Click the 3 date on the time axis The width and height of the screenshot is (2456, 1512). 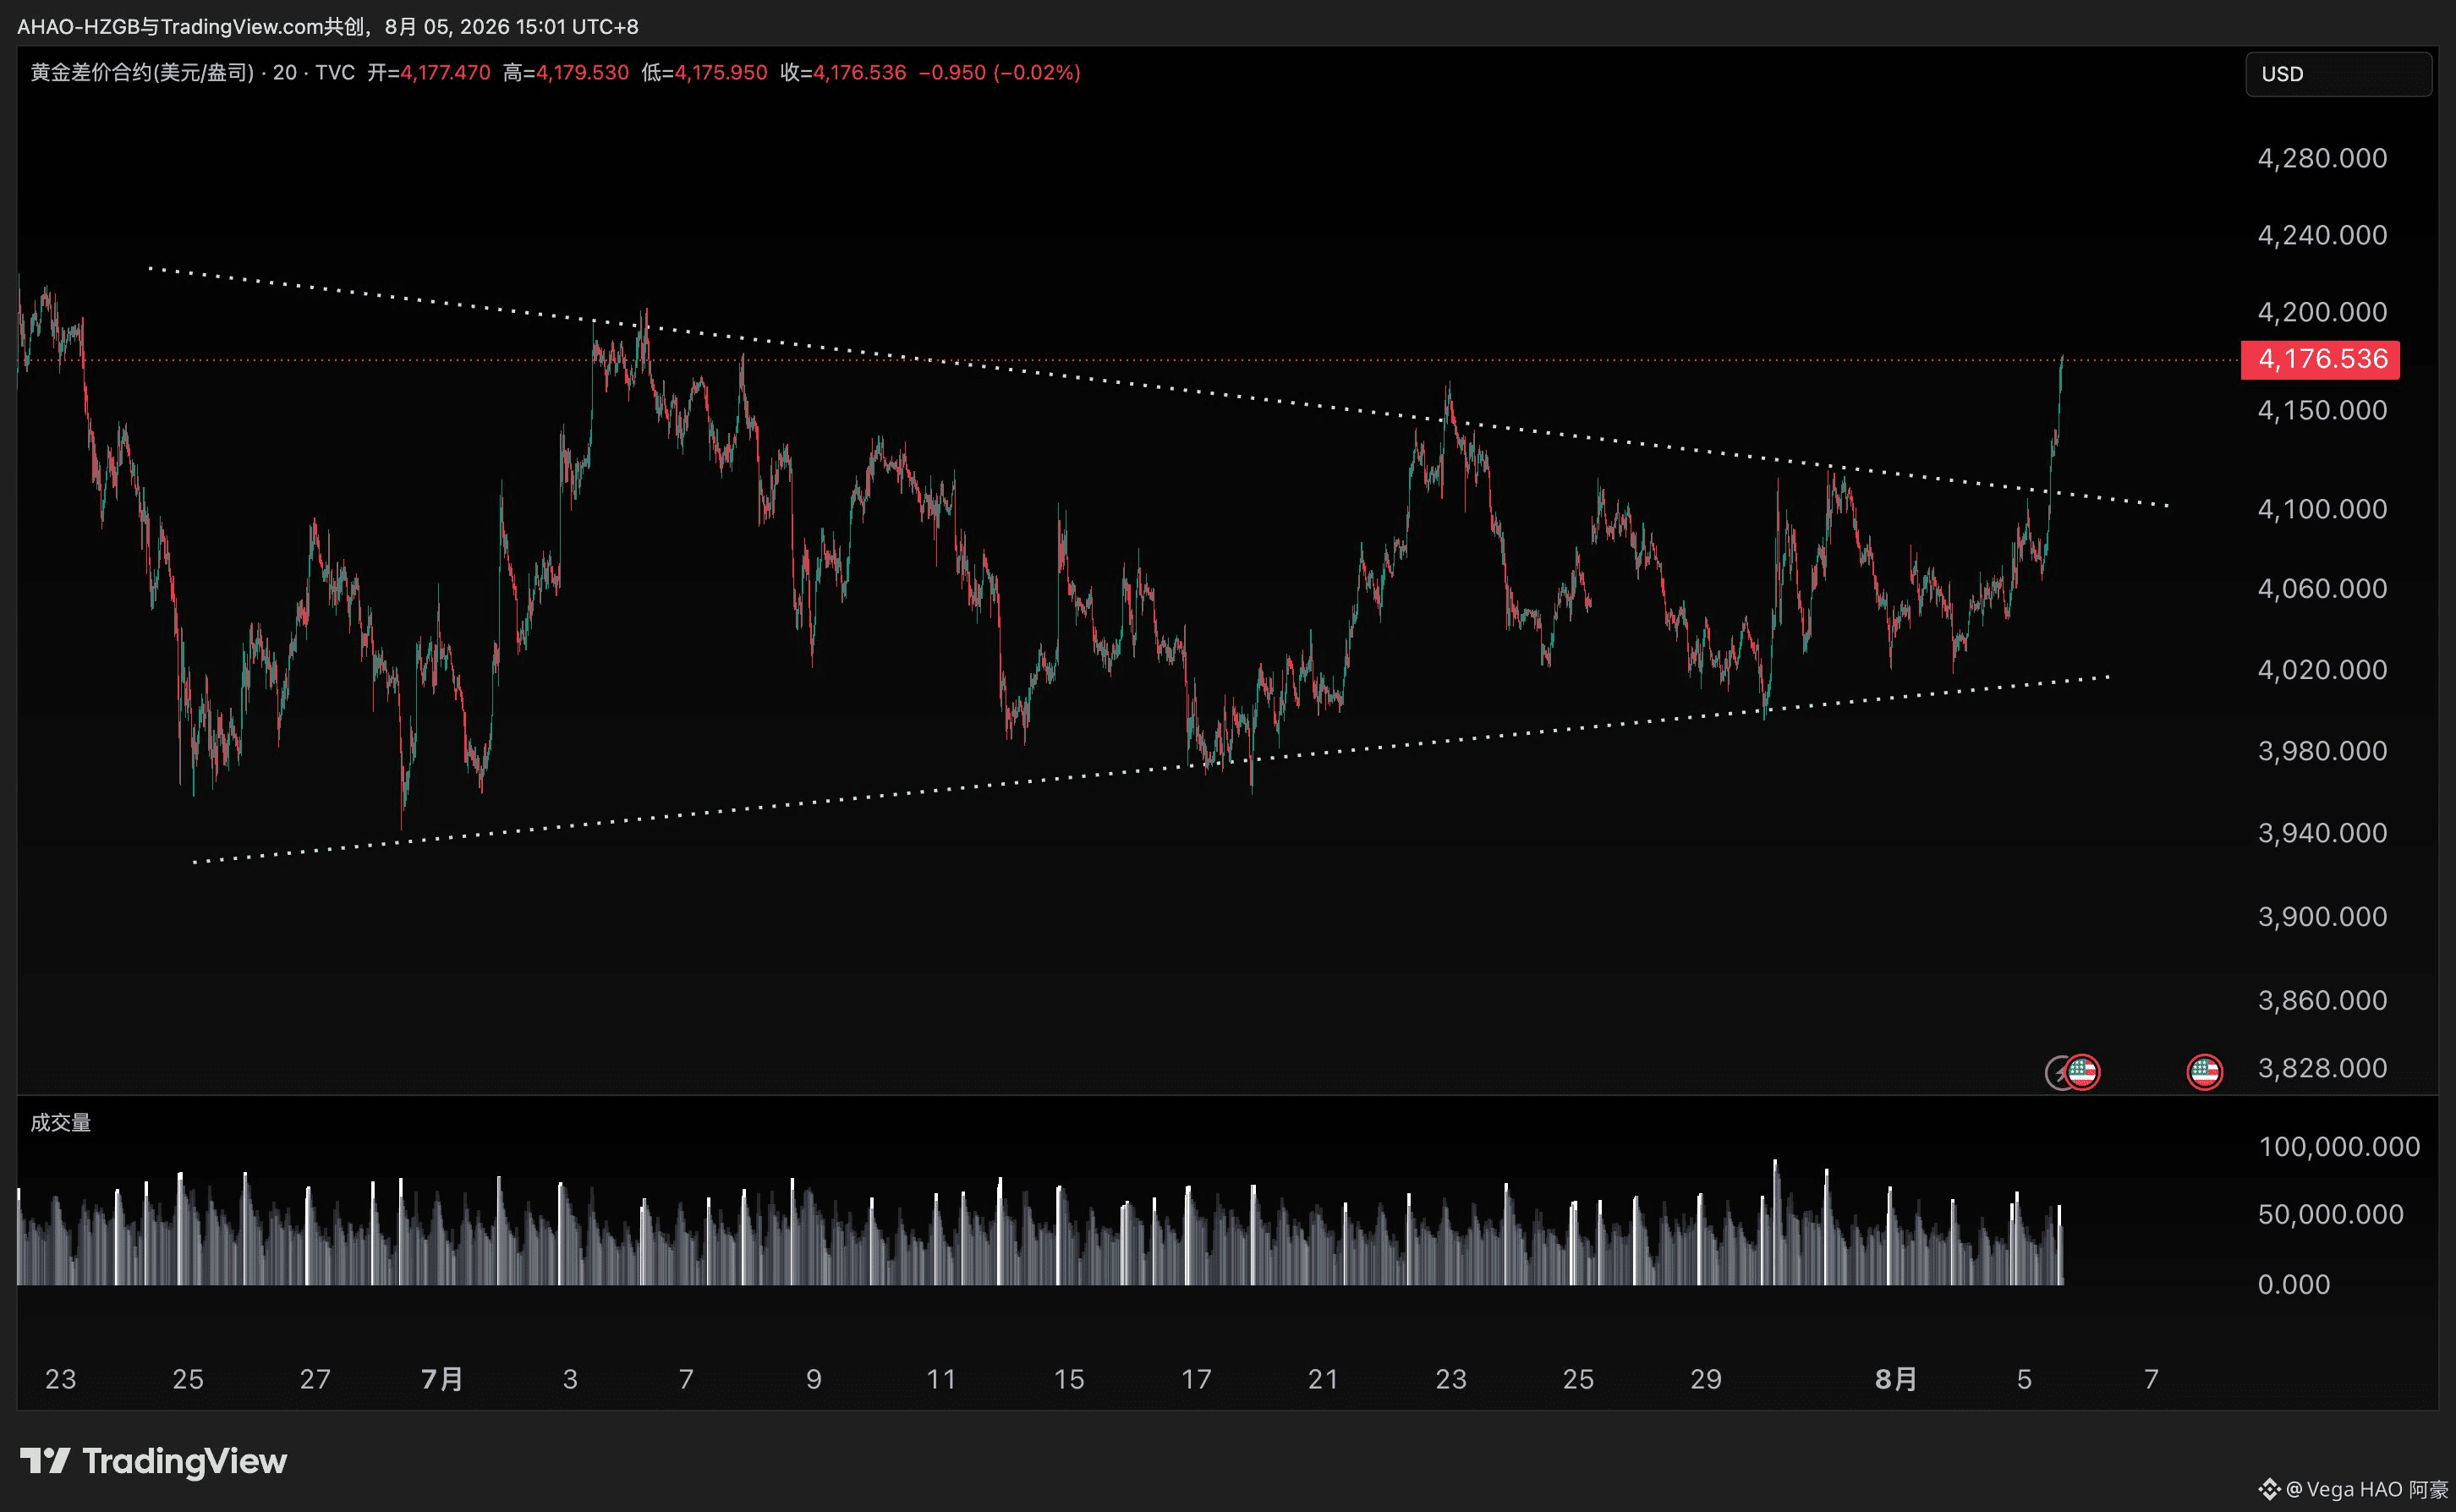pyautogui.click(x=570, y=1380)
